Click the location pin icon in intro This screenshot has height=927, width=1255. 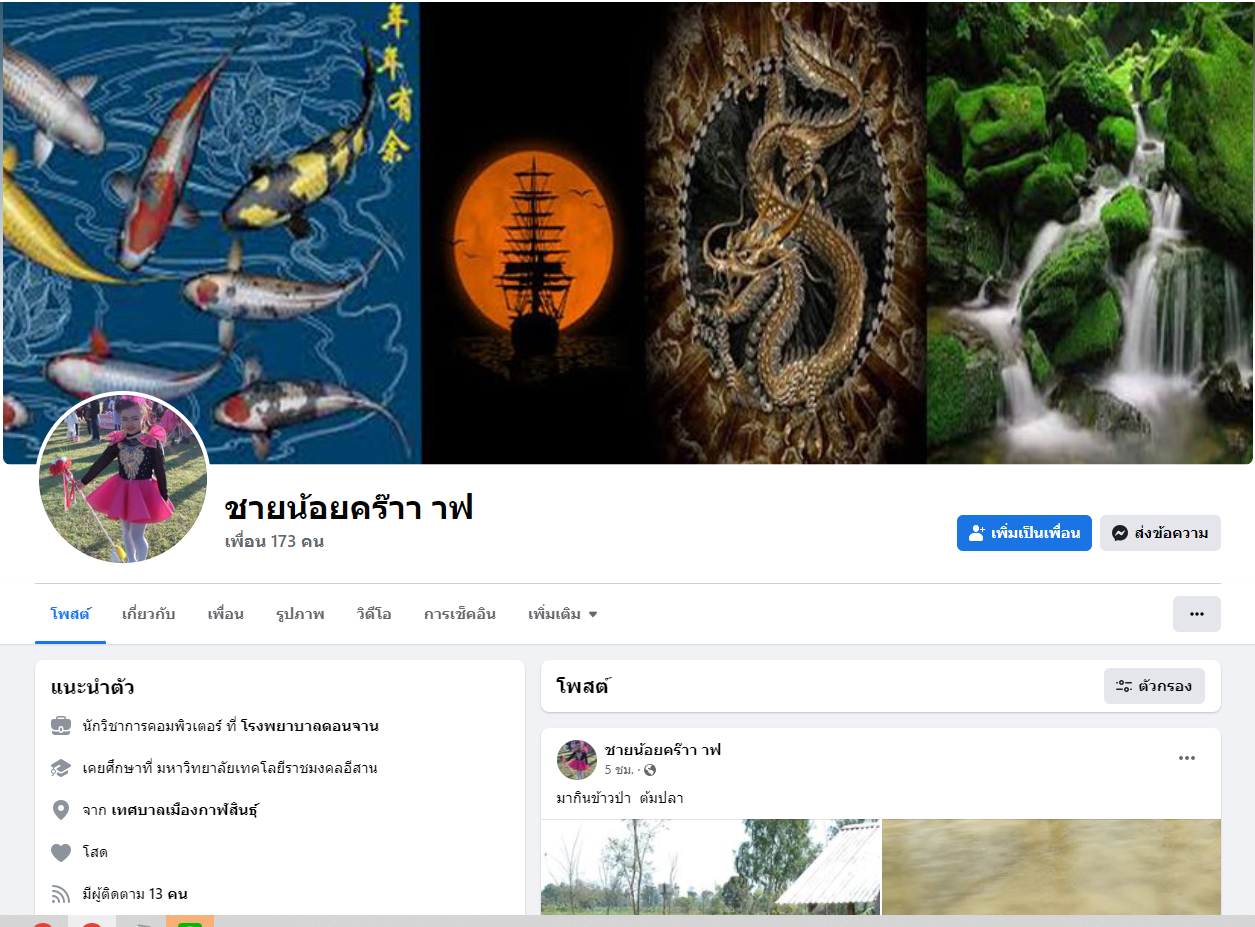[x=61, y=810]
